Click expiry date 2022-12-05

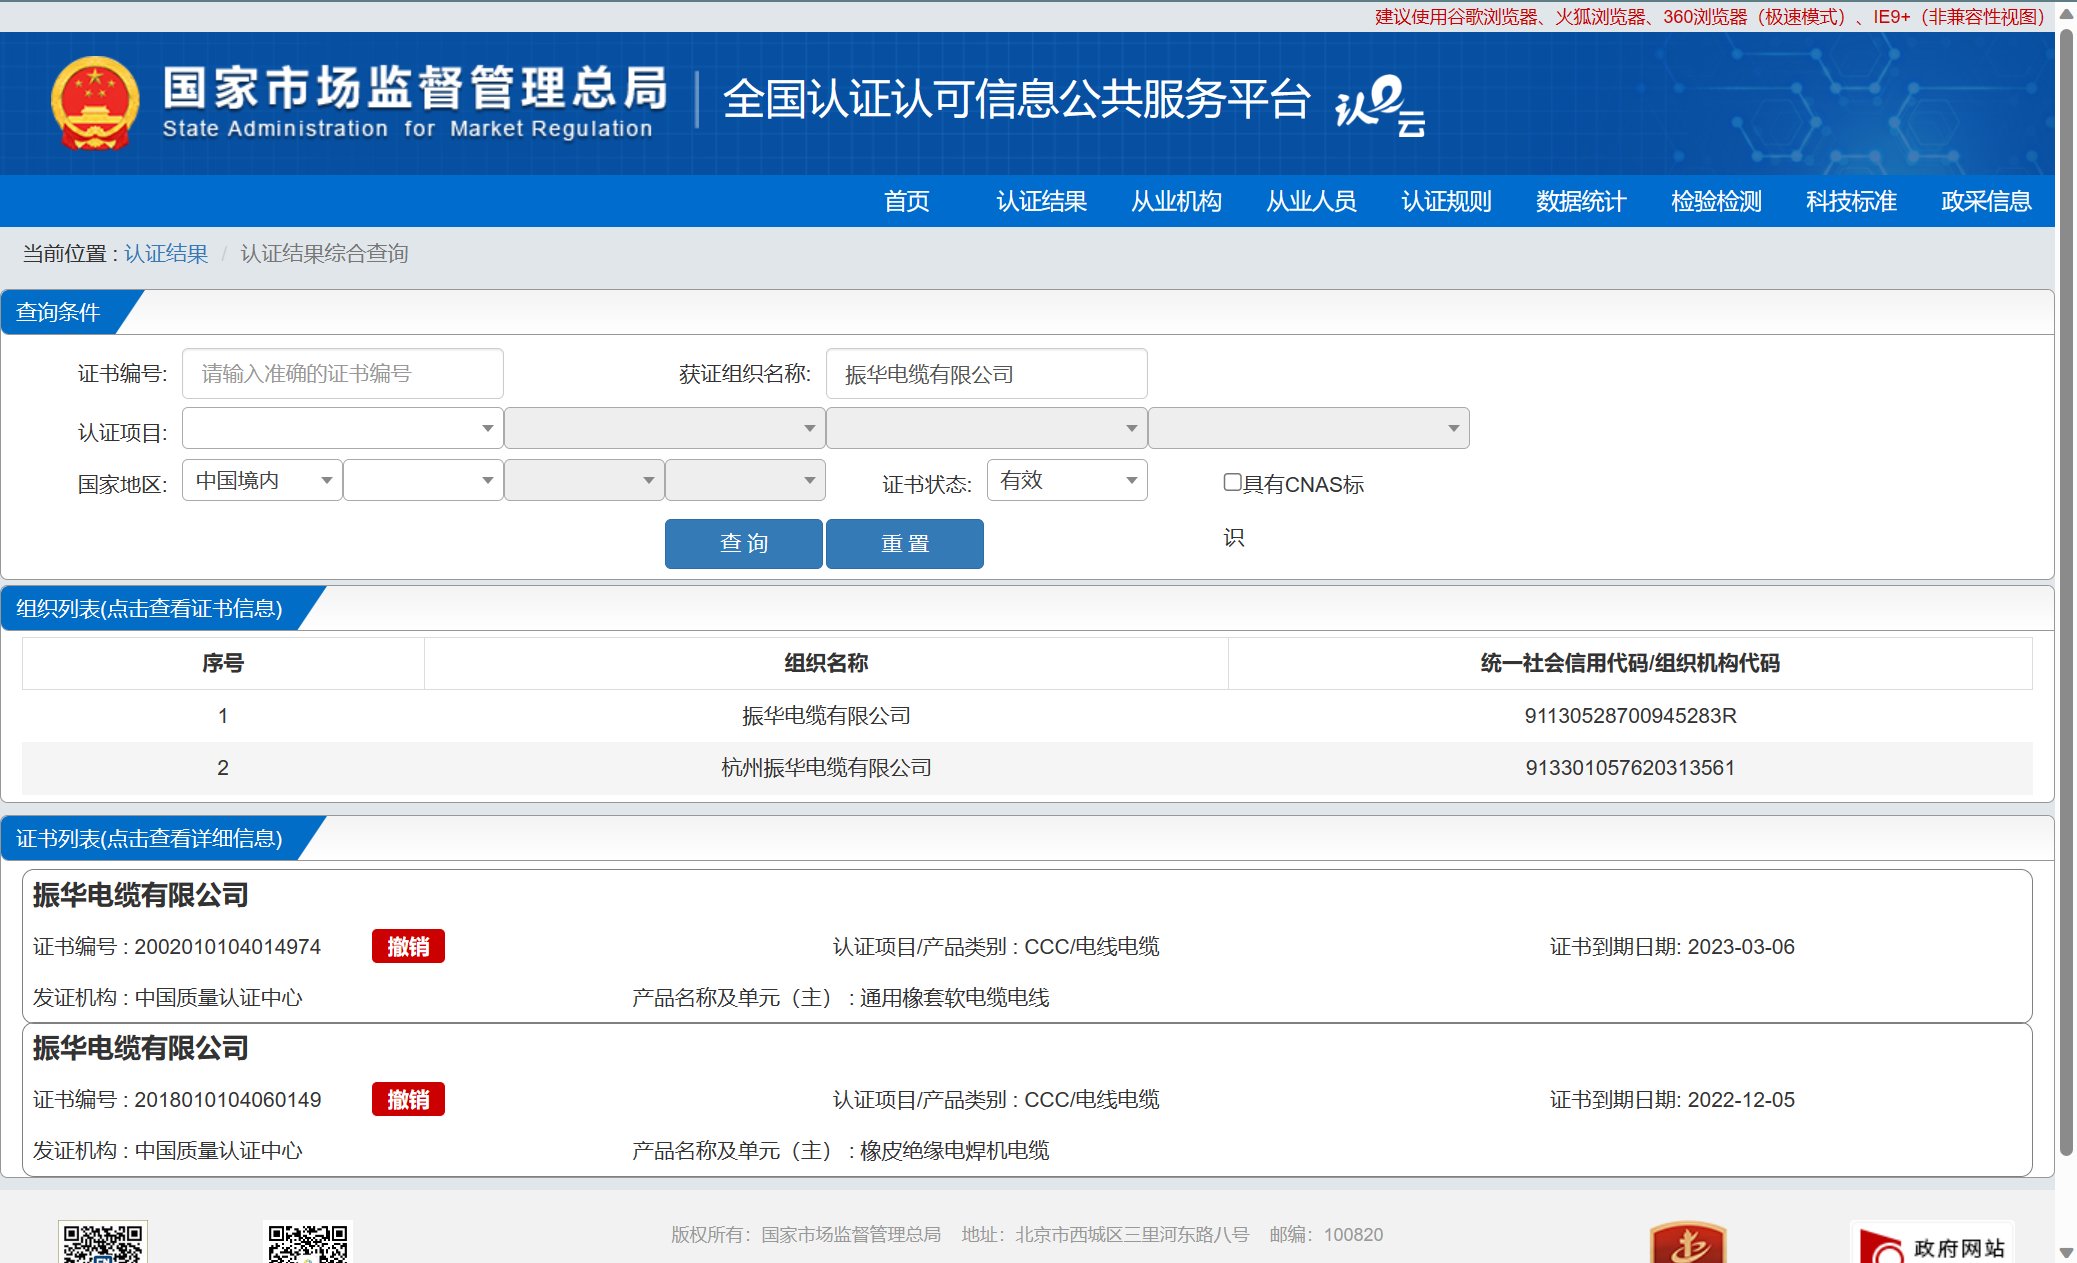click(x=1741, y=1100)
